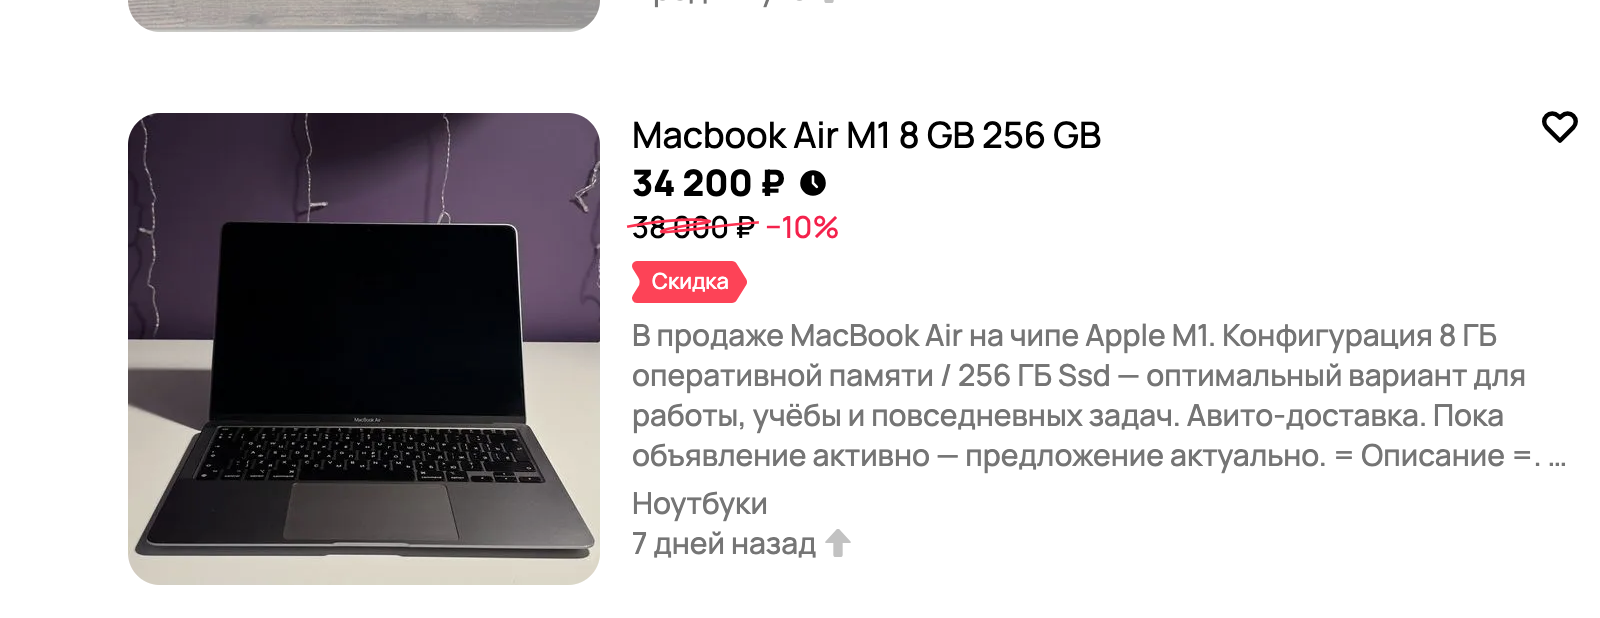The width and height of the screenshot is (1600, 618).
Task: Click the −10% discount label
Action: [x=802, y=228]
